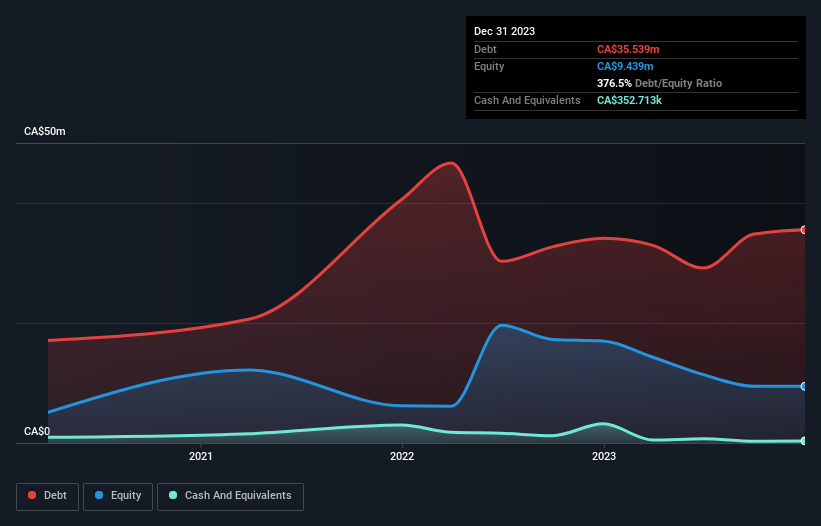Click the teal Cash endpoint marker
This screenshot has height=526, width=821.
point(804,441)
